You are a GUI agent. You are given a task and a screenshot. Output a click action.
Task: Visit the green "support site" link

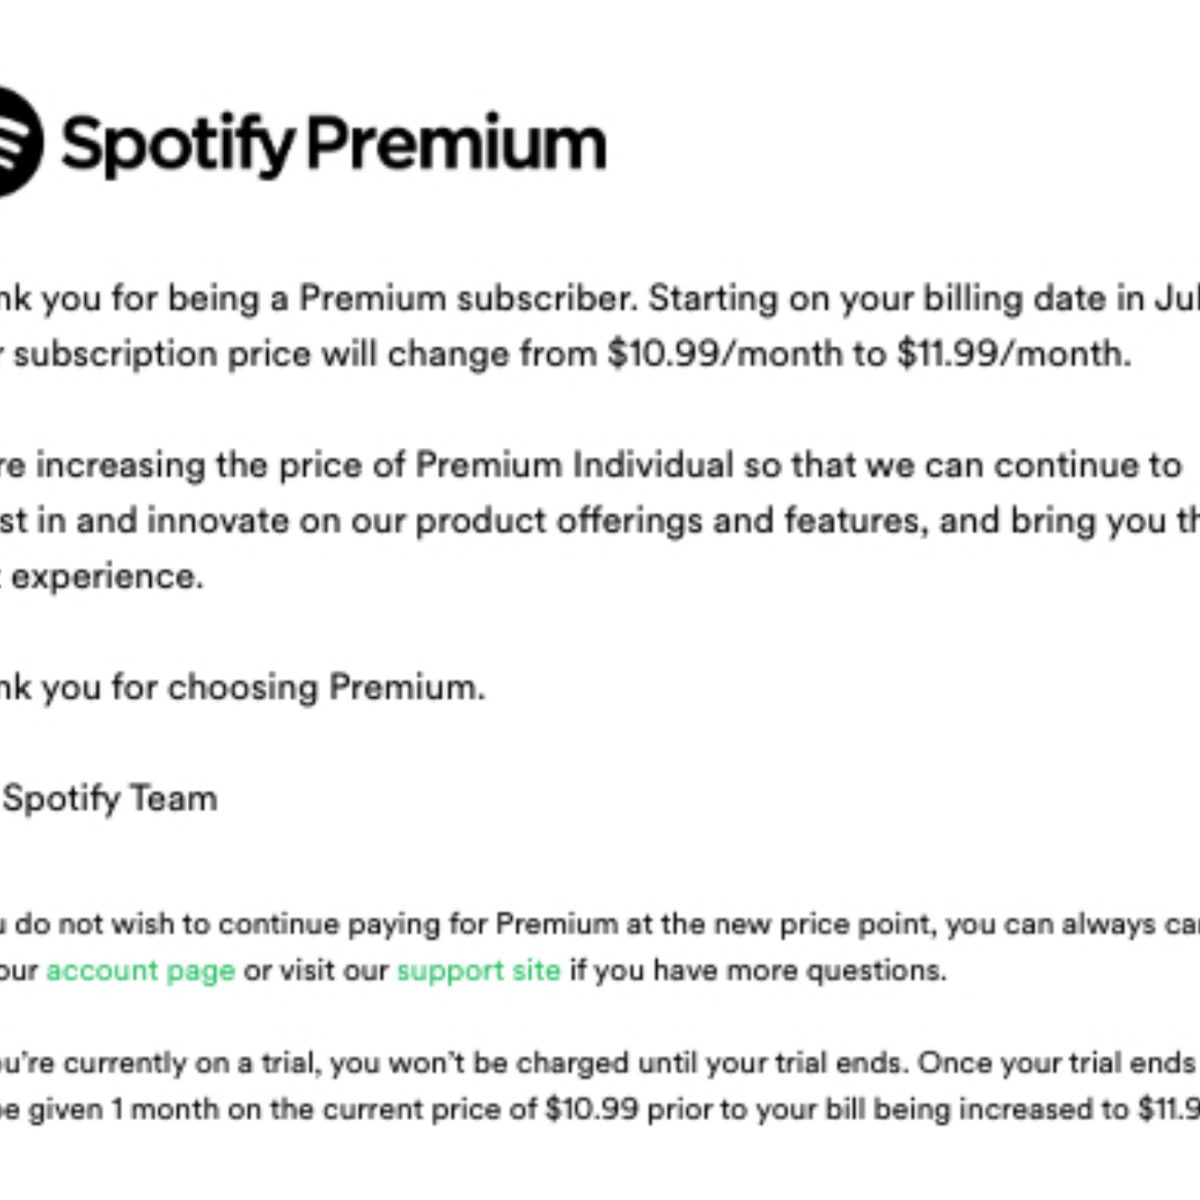click(x=478, y=970)
